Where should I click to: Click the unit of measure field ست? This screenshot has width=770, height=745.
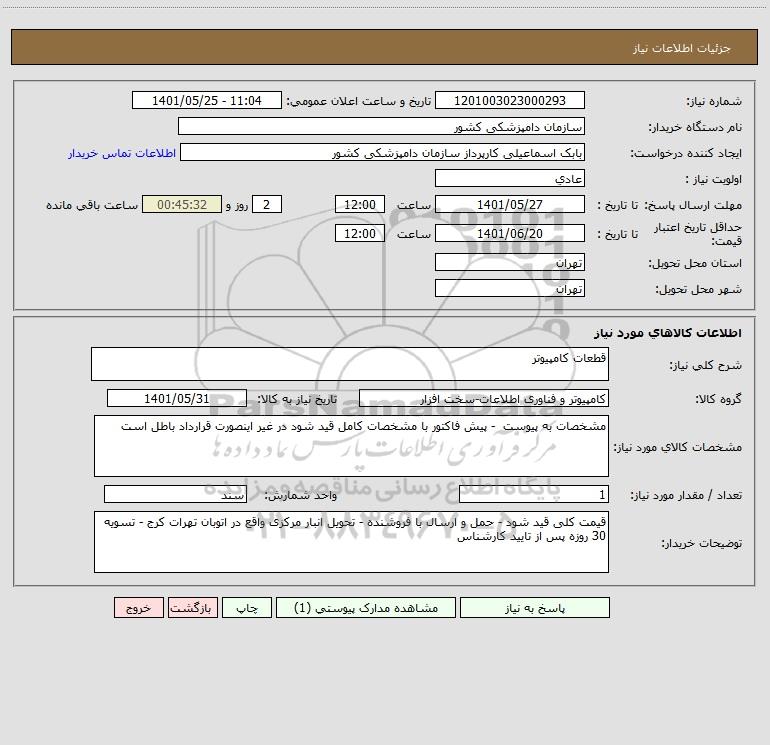coord(175,495)
